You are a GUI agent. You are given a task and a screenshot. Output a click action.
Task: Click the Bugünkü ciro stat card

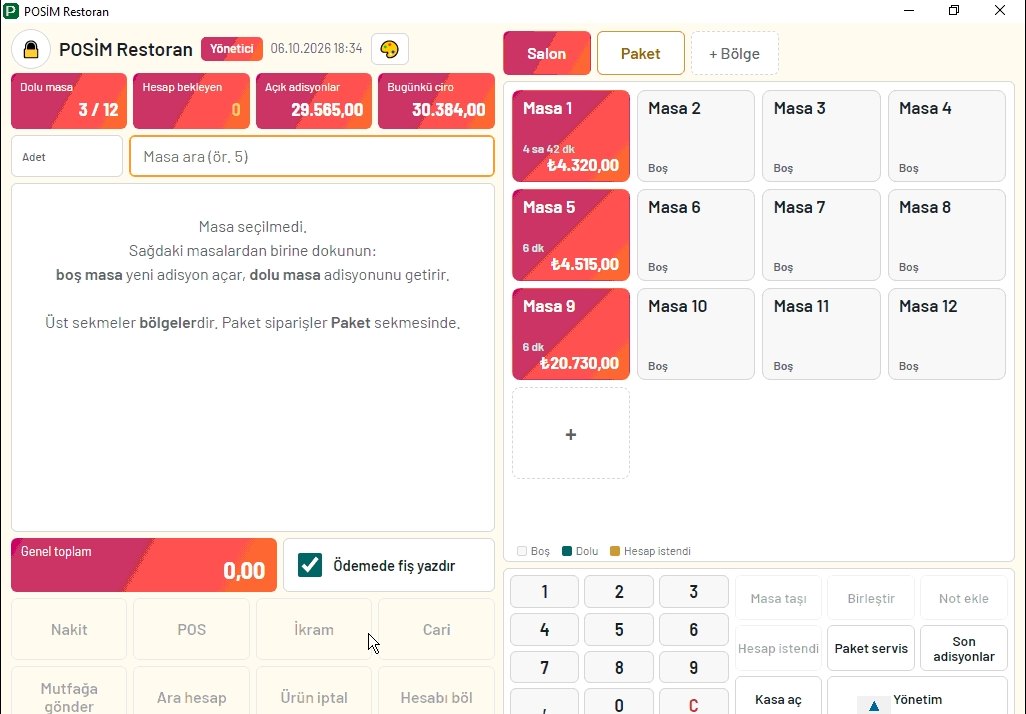tap(436, 101)
